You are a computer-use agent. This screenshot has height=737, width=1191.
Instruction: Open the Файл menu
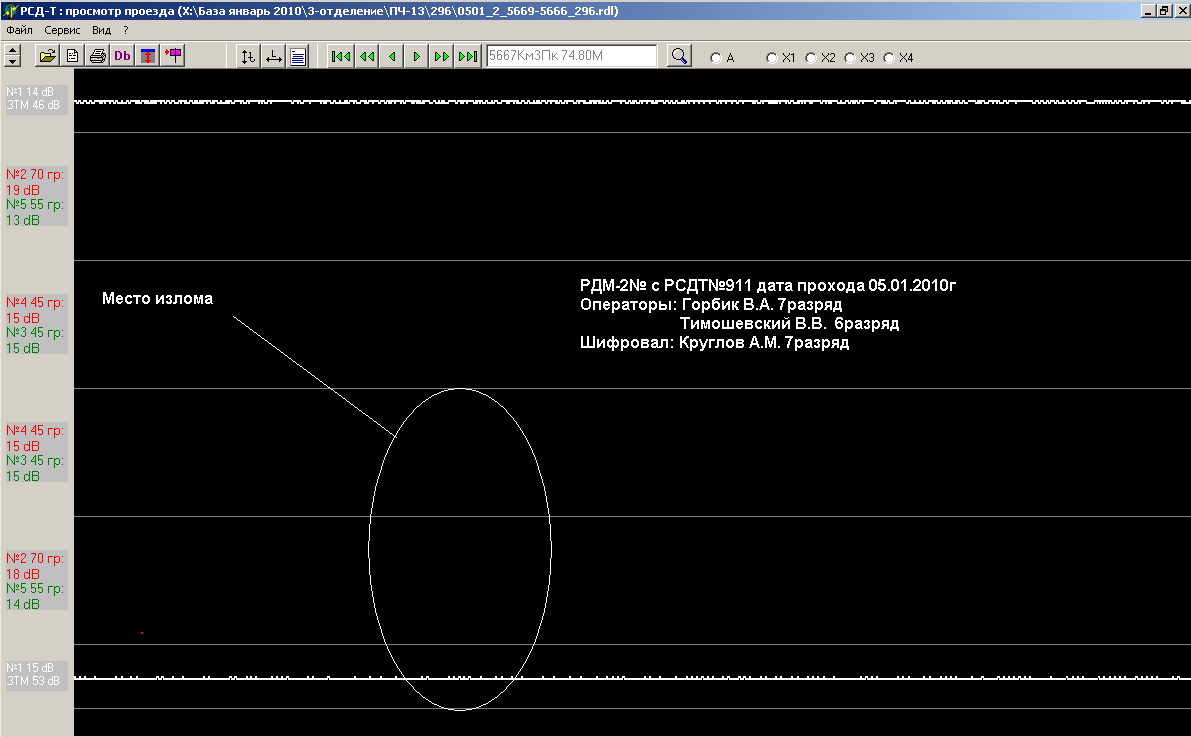tap(19, 30)
